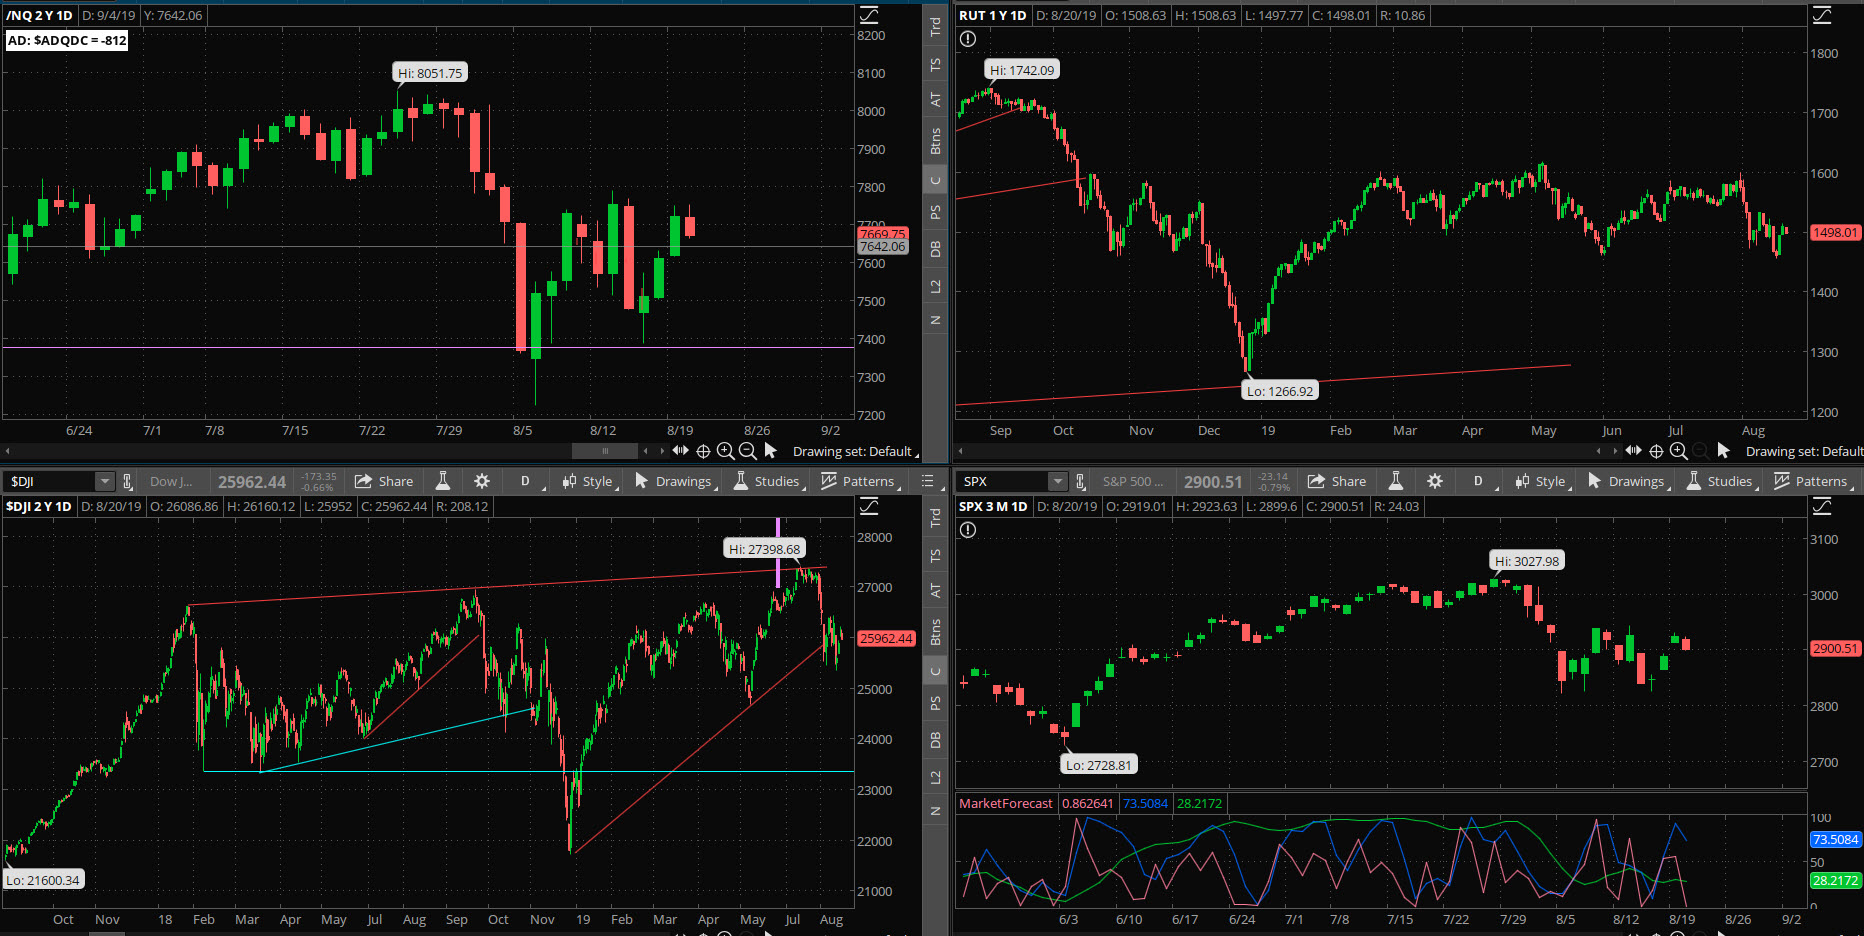Open Drawing set: Default dropdown under RUT chart
The width and height of the screenshot is (1864, 936).
[1804, 451]
